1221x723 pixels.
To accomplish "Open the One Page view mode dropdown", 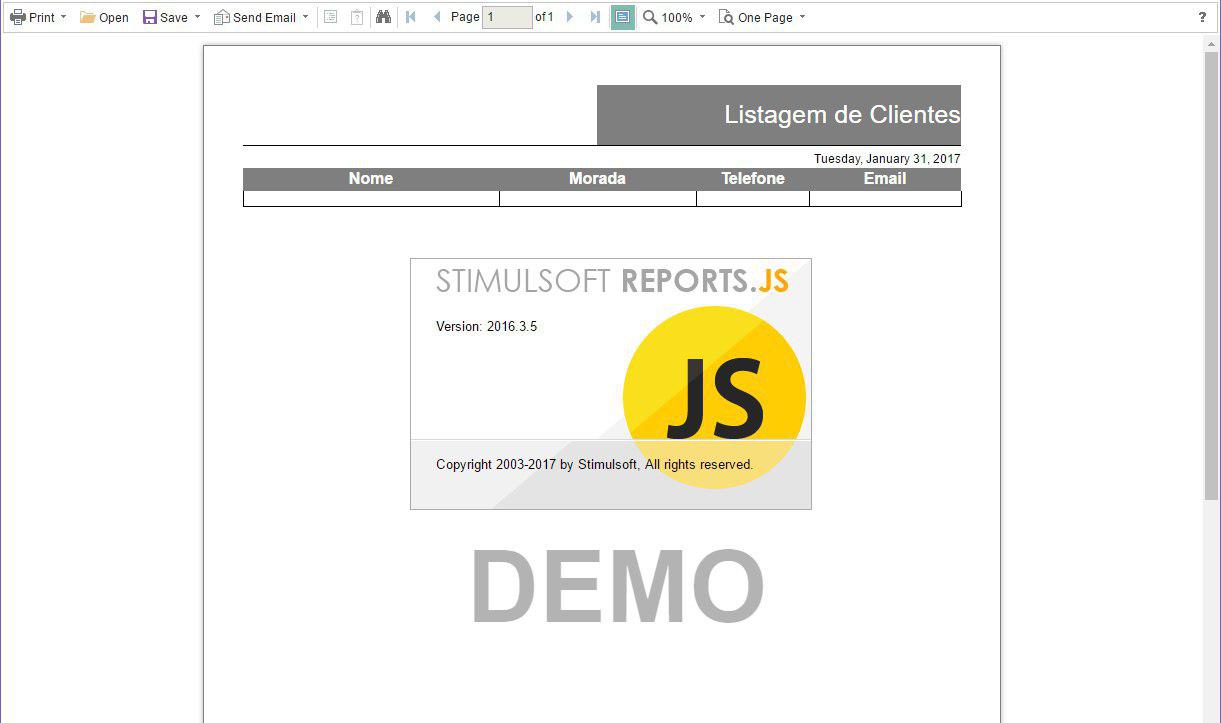I will (762, 17).
